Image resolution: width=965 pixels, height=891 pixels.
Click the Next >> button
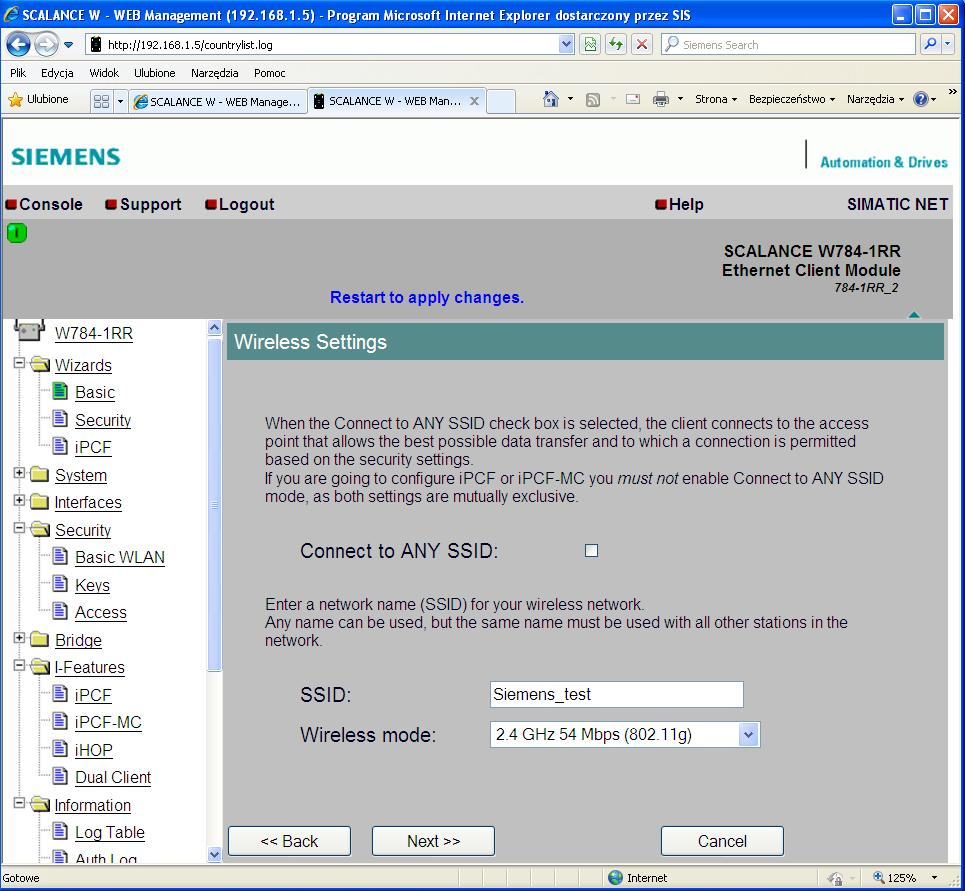433,841
